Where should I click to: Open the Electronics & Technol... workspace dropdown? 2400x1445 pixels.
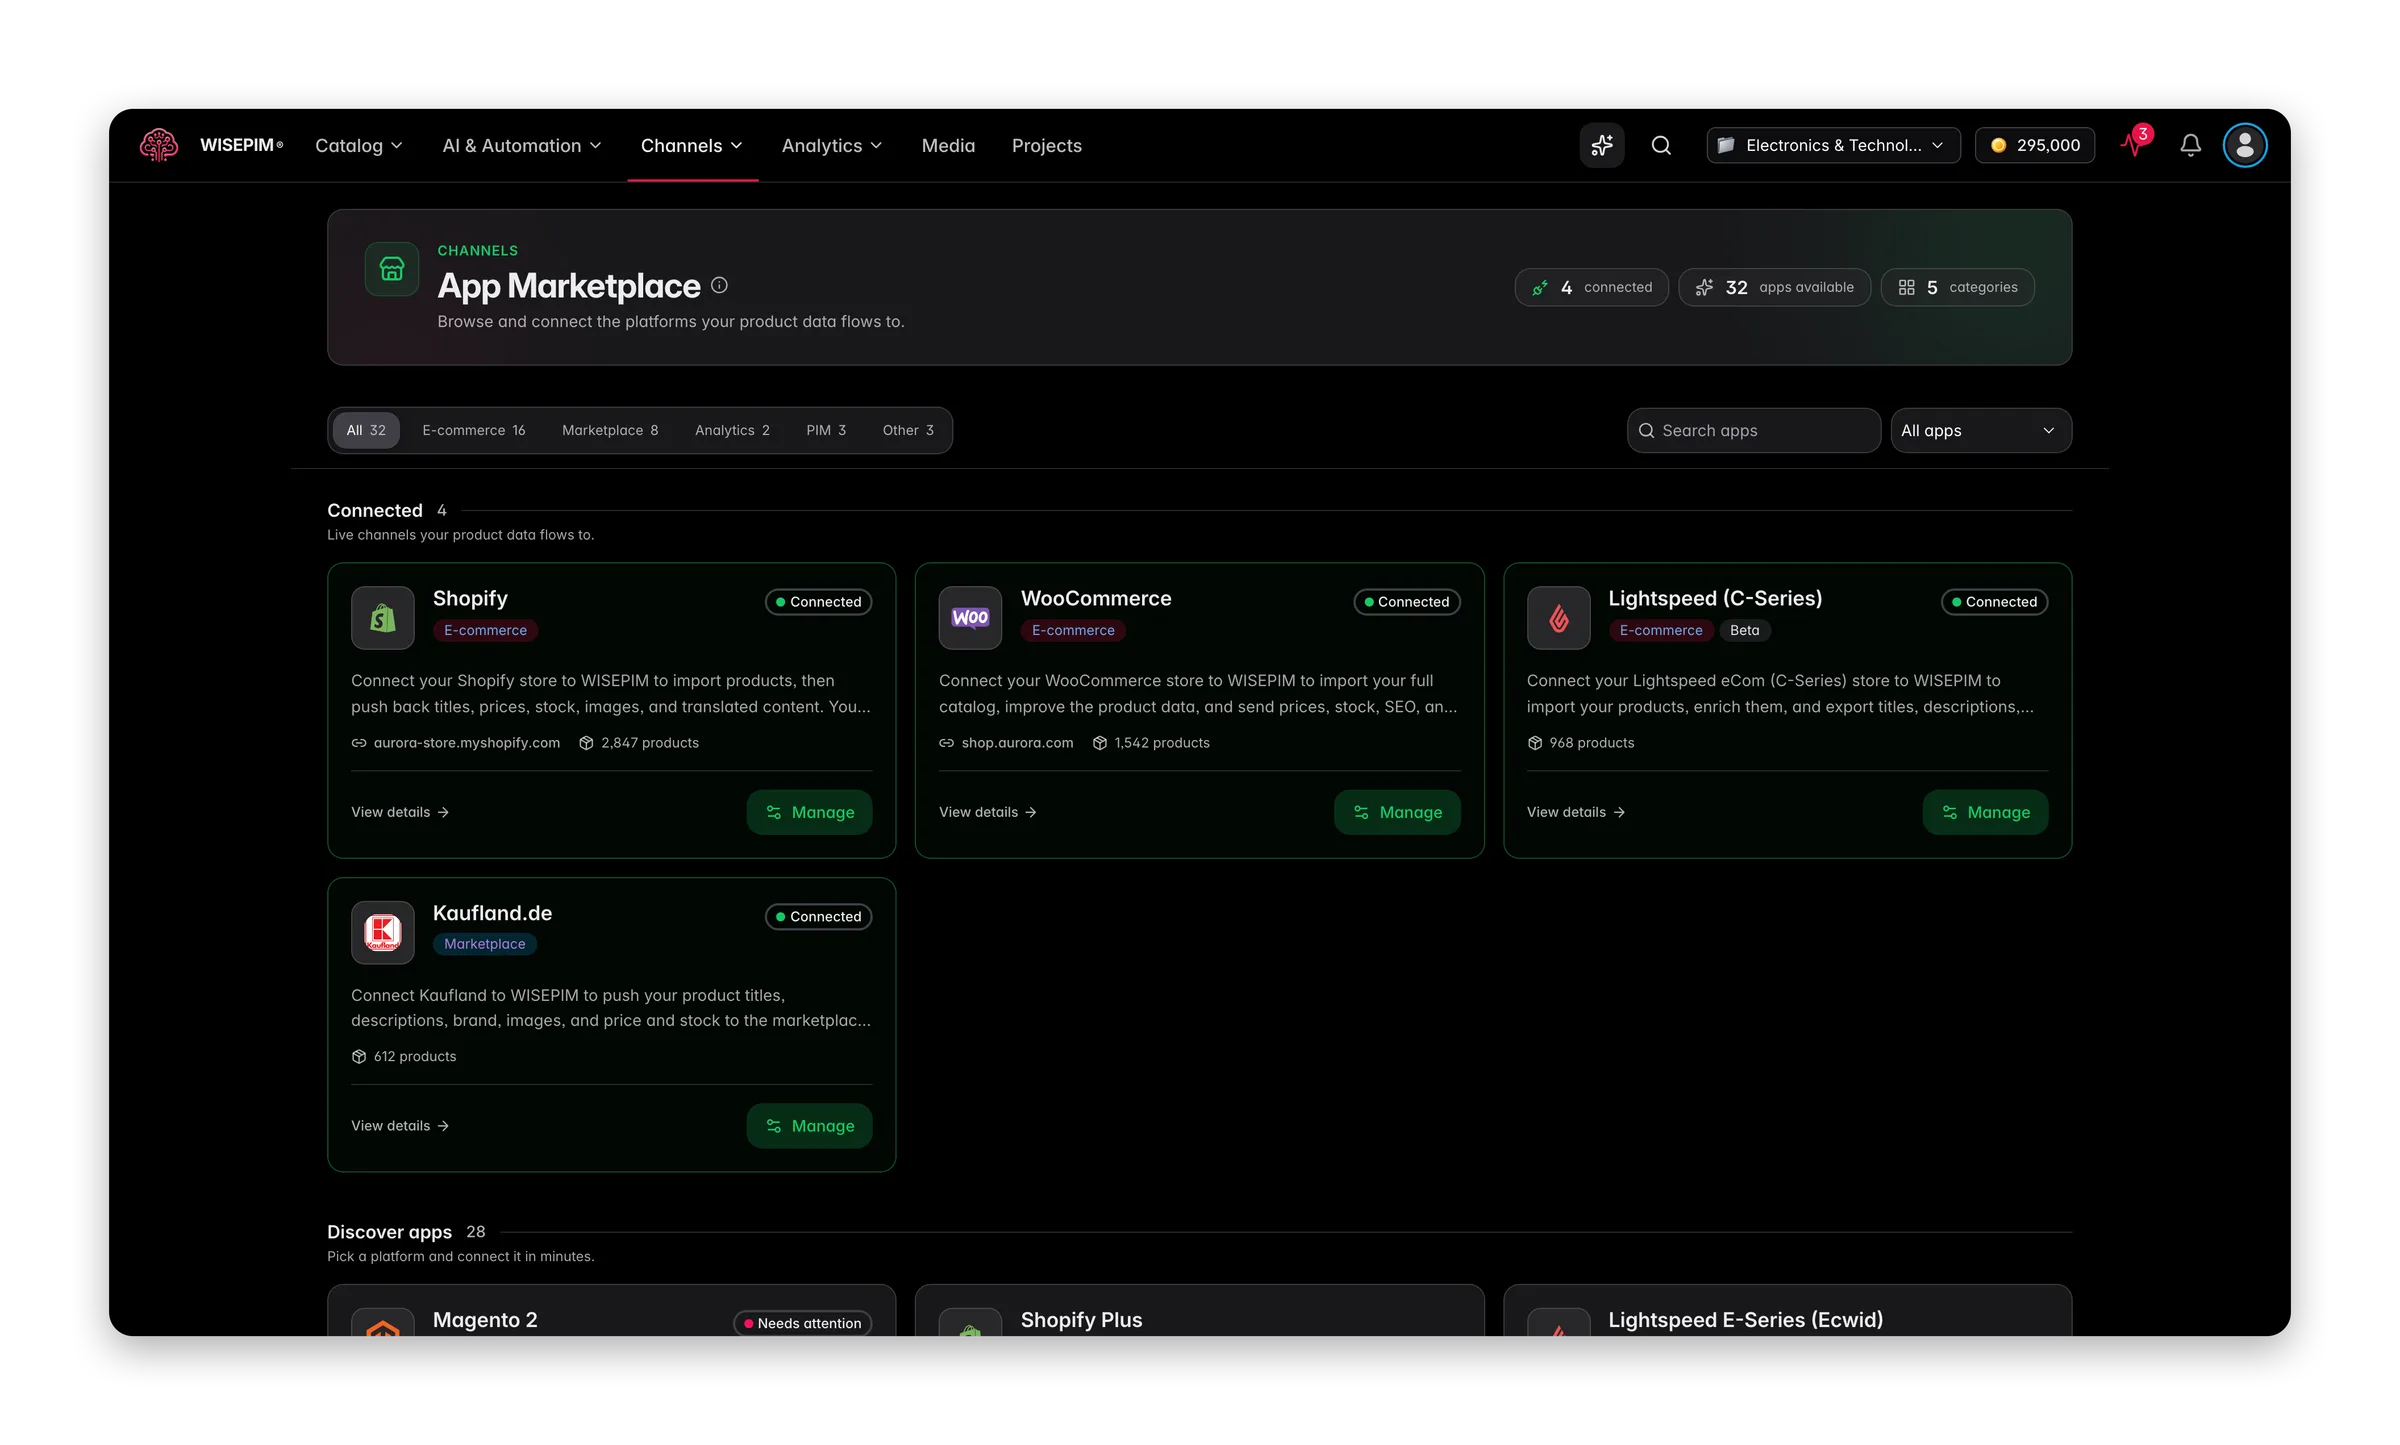[1833, 145]
